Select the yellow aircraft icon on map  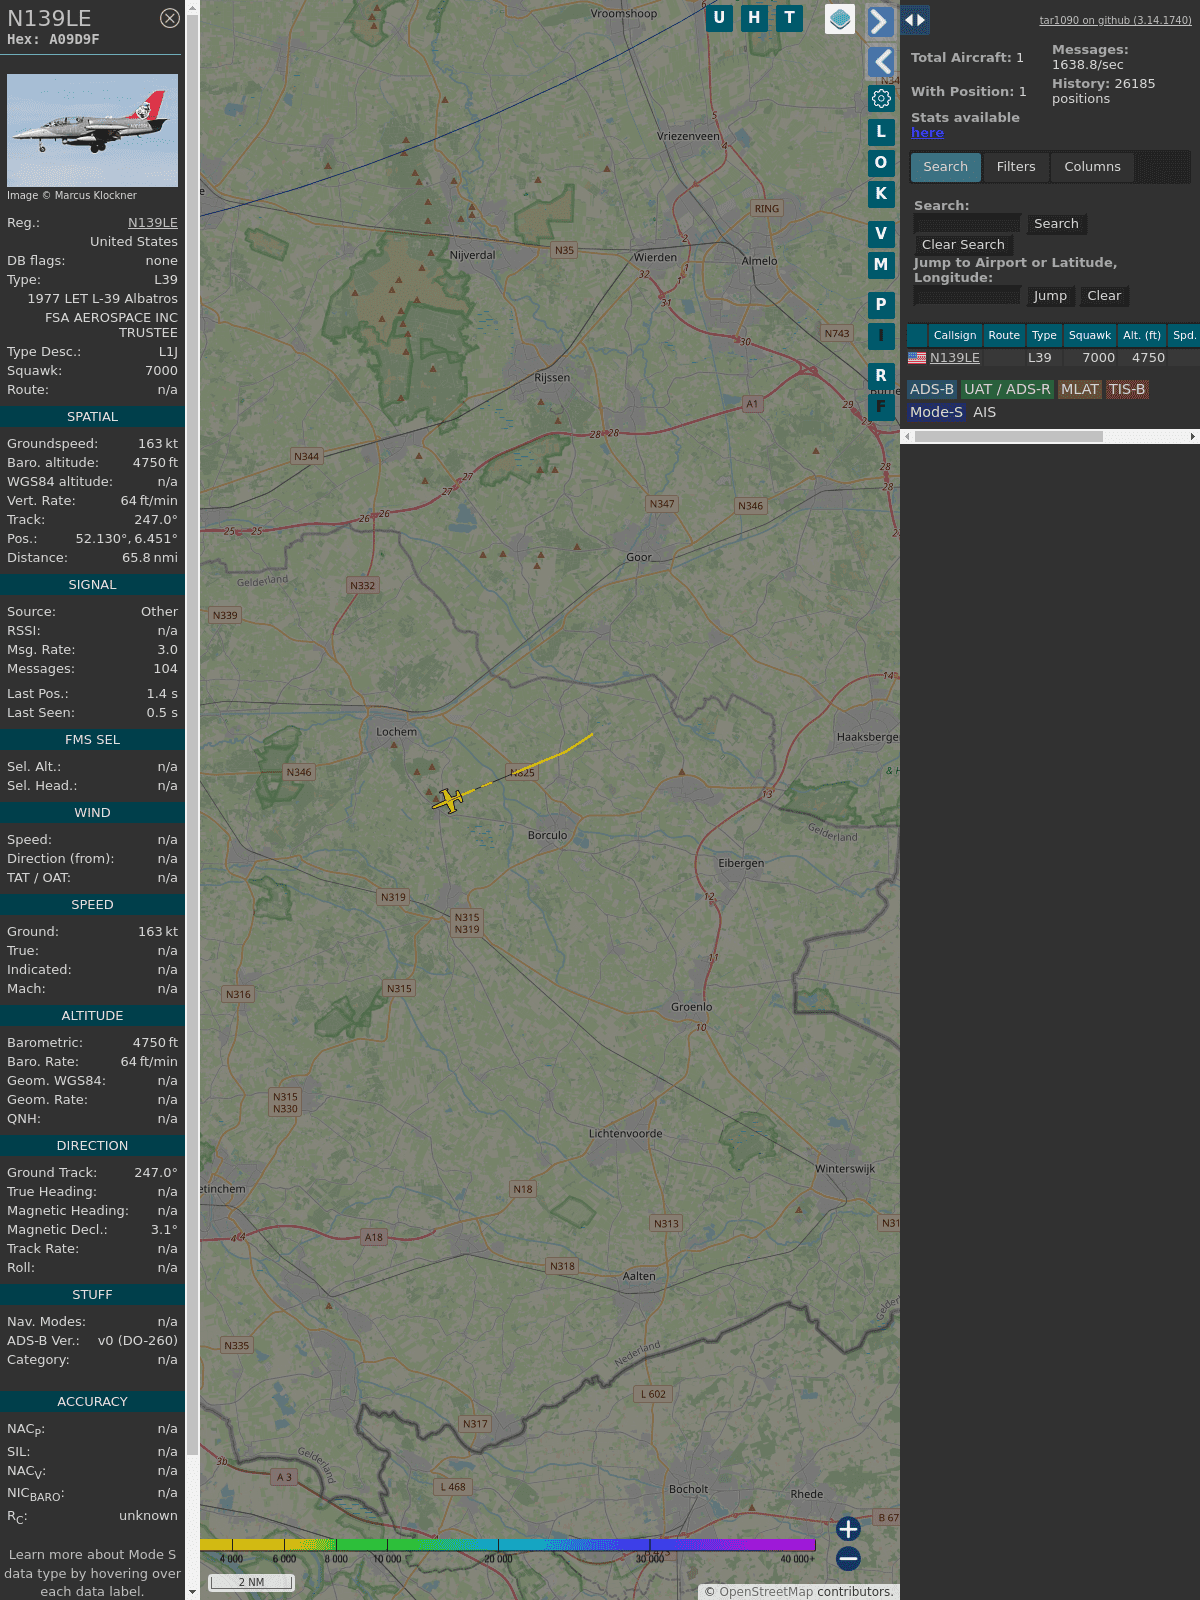point(449,800)
